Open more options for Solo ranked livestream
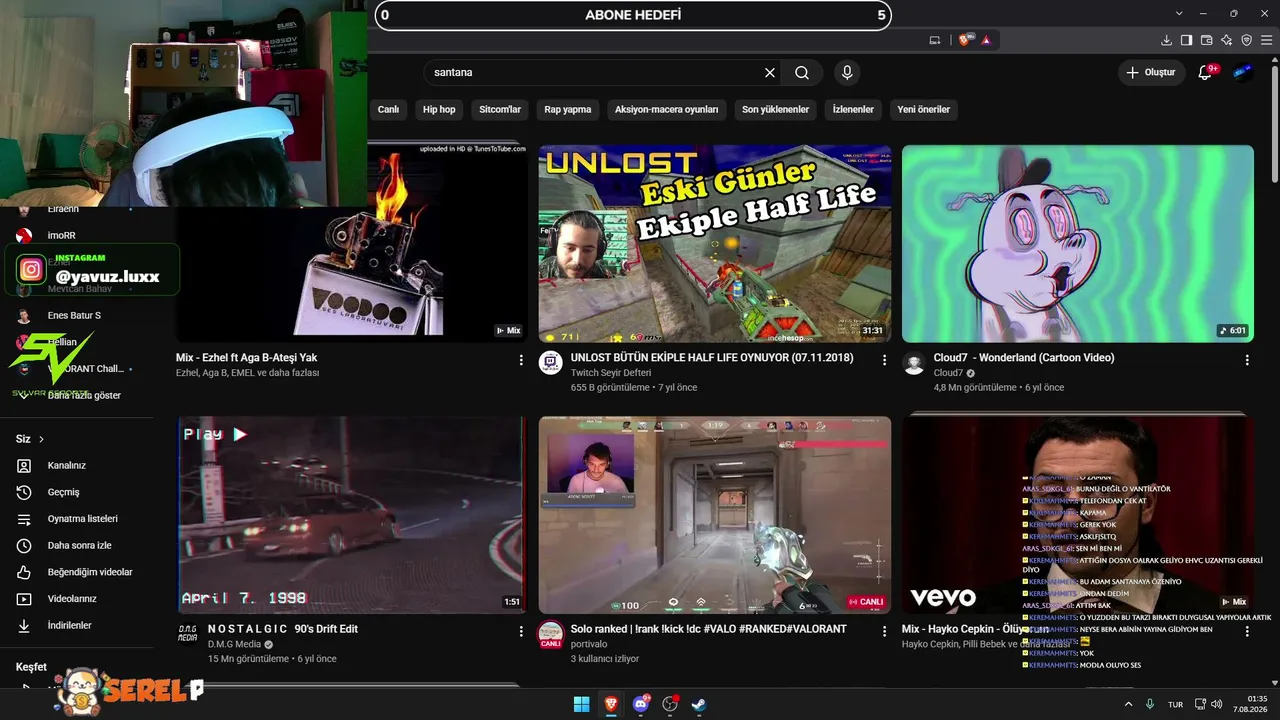The width and height of the screenshot is (1280, 720). pyautogui.click(x=884, y=631)
